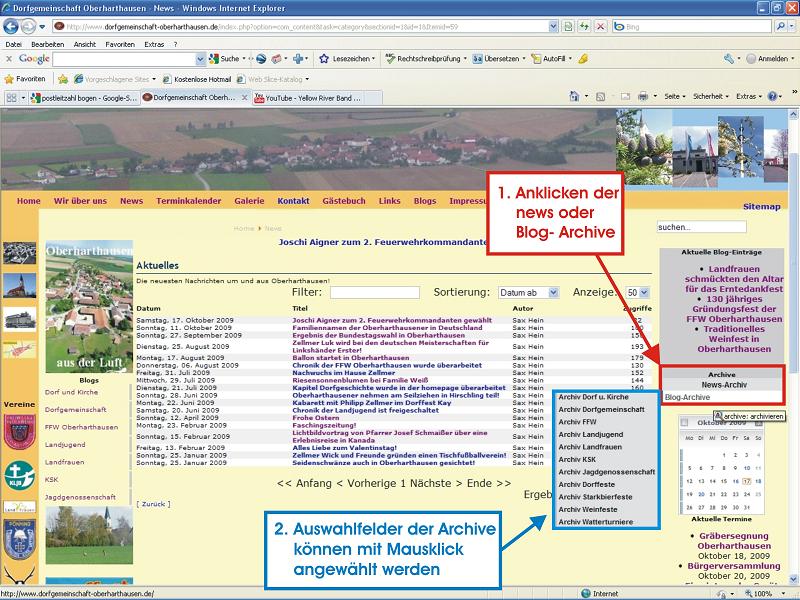Image resolution: width=800 pixels, height=600 pixels.
Task: Open the Gästebuch navigation link
Action: (x=344, y=201)
